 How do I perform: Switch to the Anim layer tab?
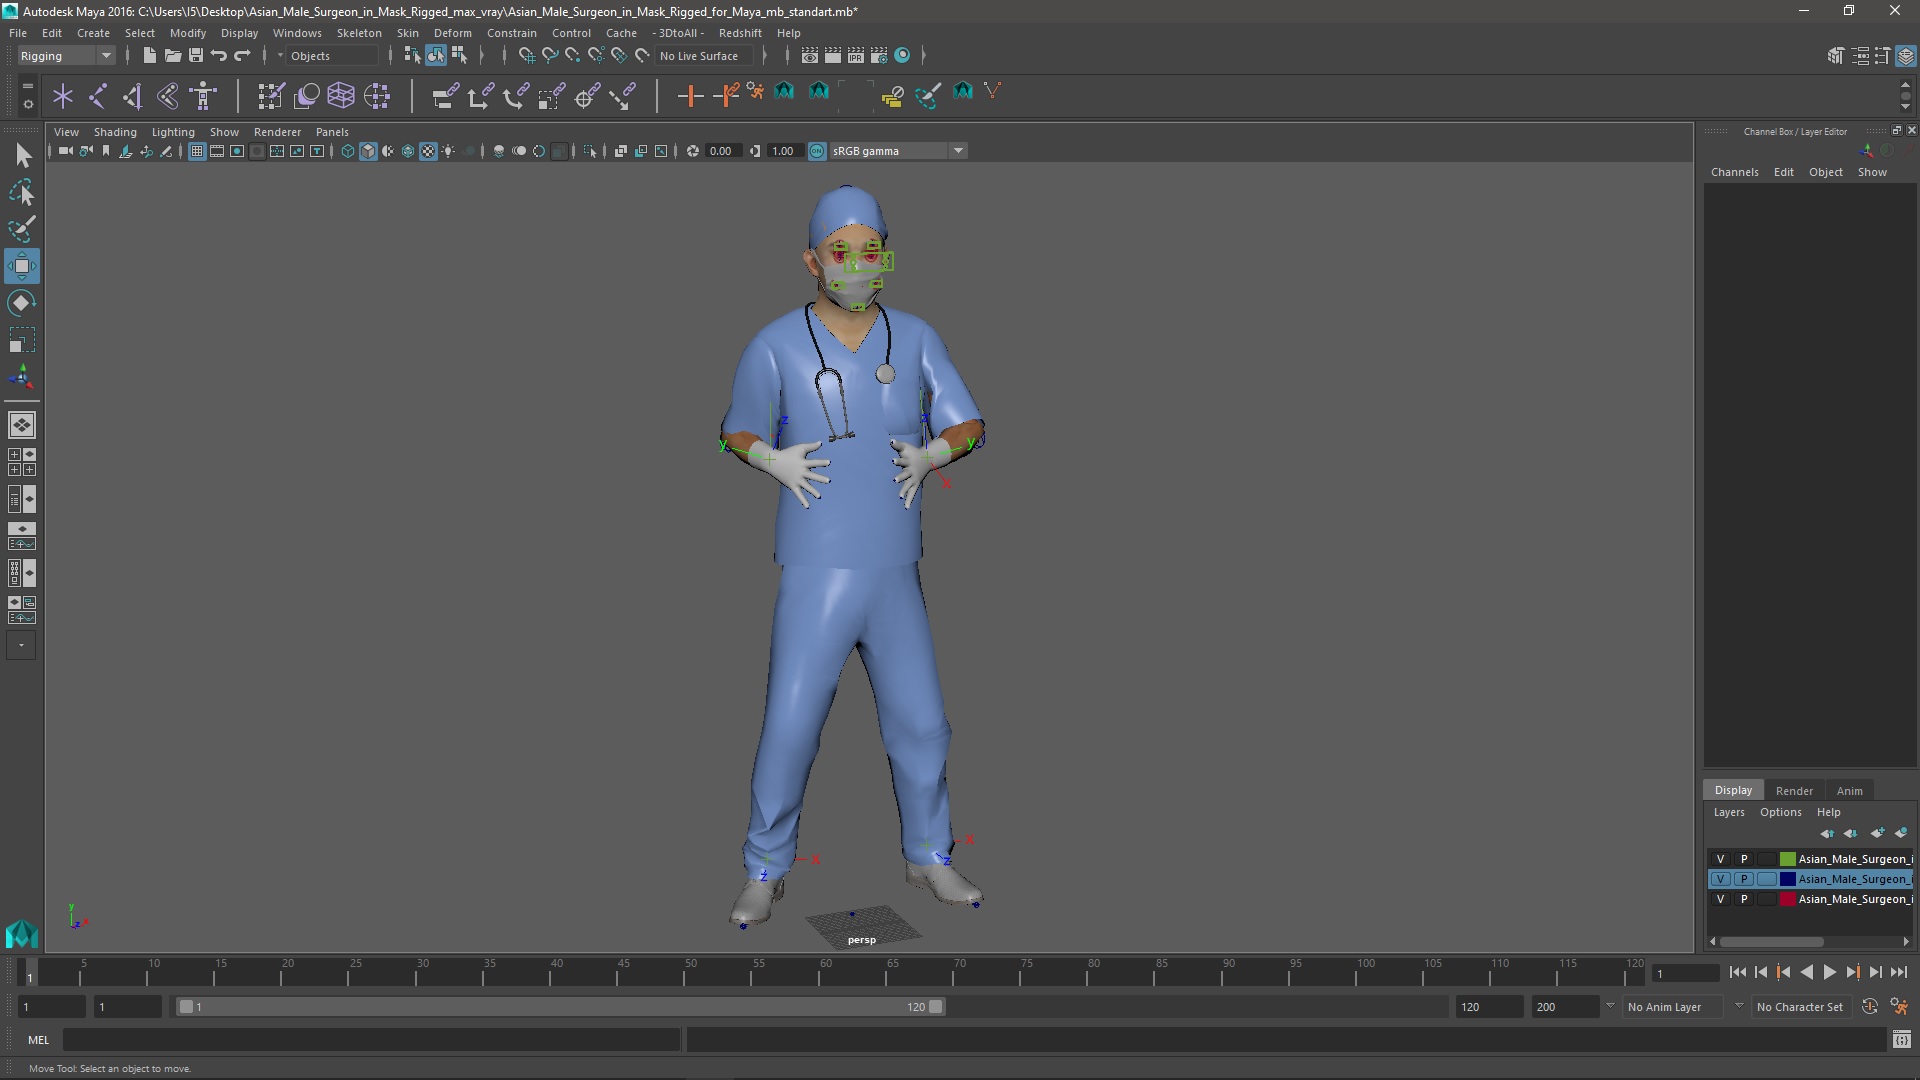click(1849, 790)
